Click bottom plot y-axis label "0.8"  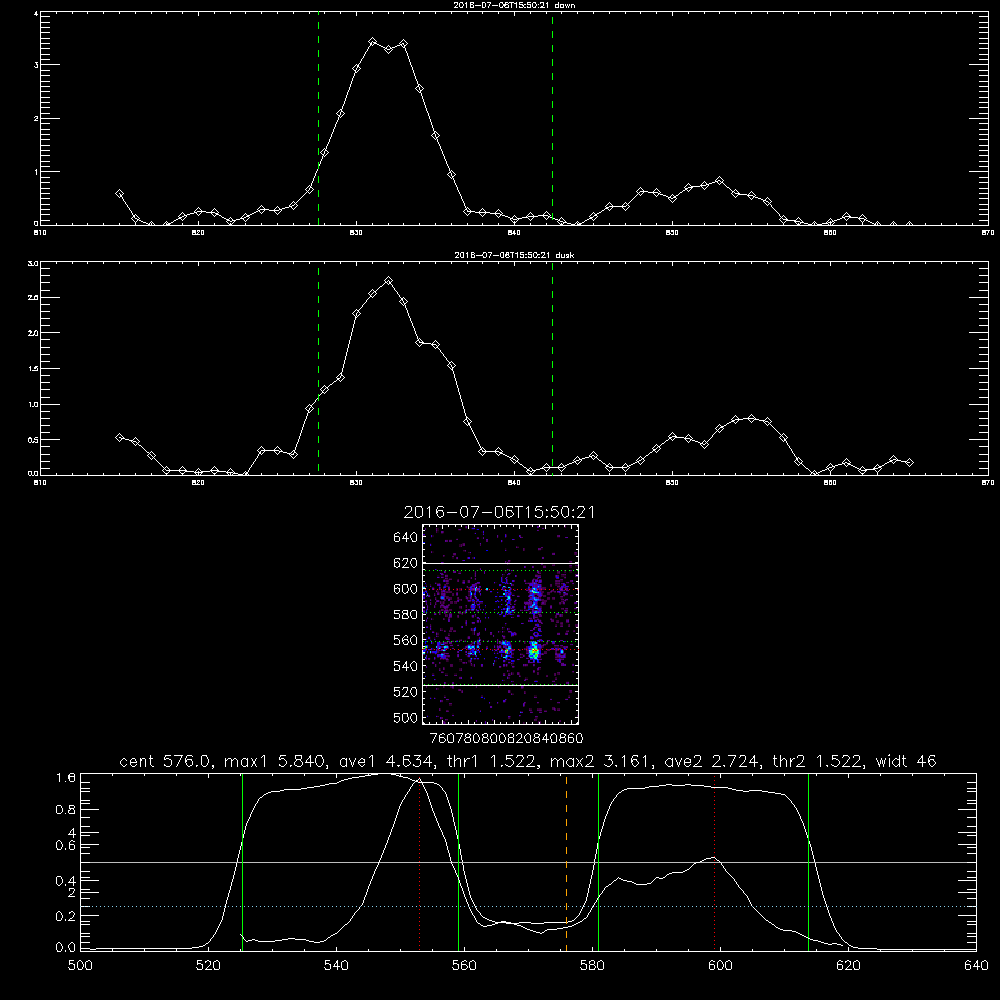point(66,810)
